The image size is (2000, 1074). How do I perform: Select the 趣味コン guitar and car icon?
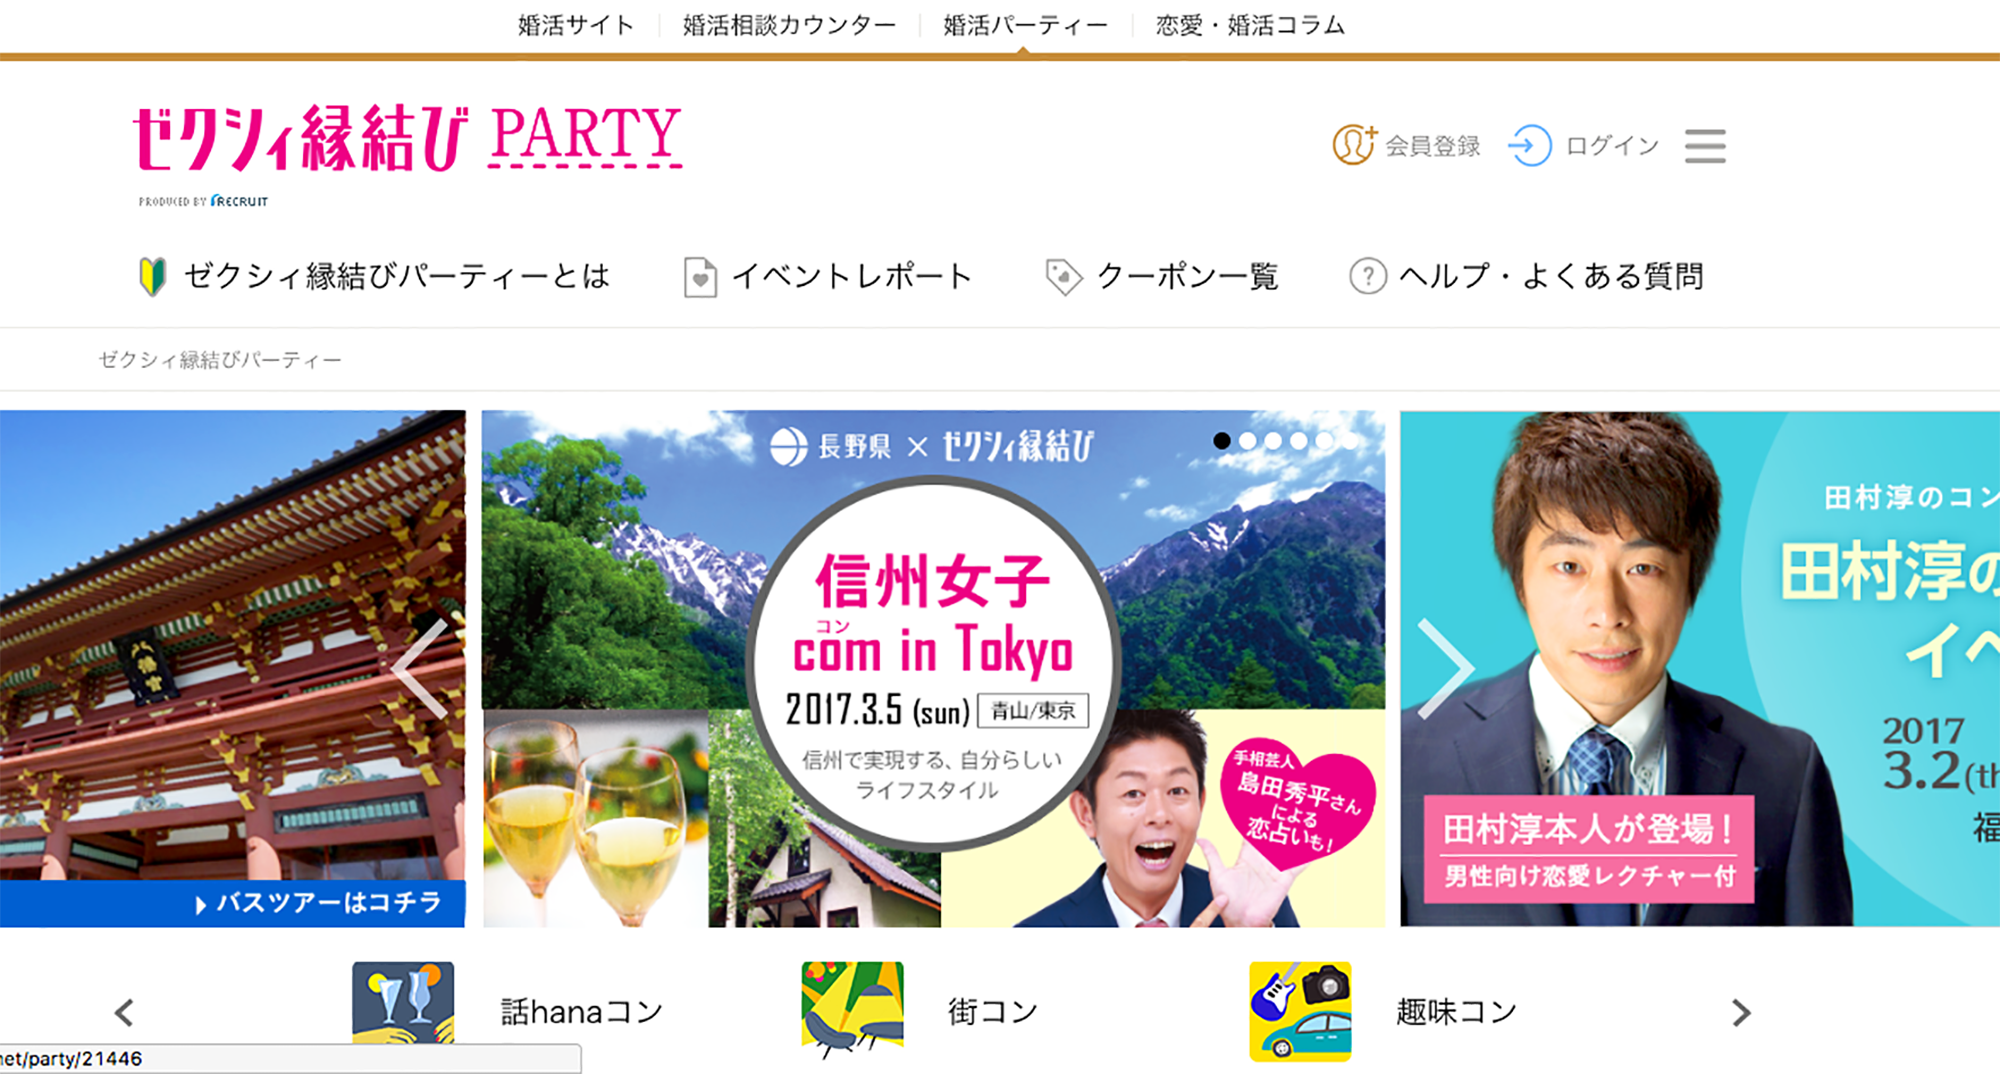pos(1300,1011)
